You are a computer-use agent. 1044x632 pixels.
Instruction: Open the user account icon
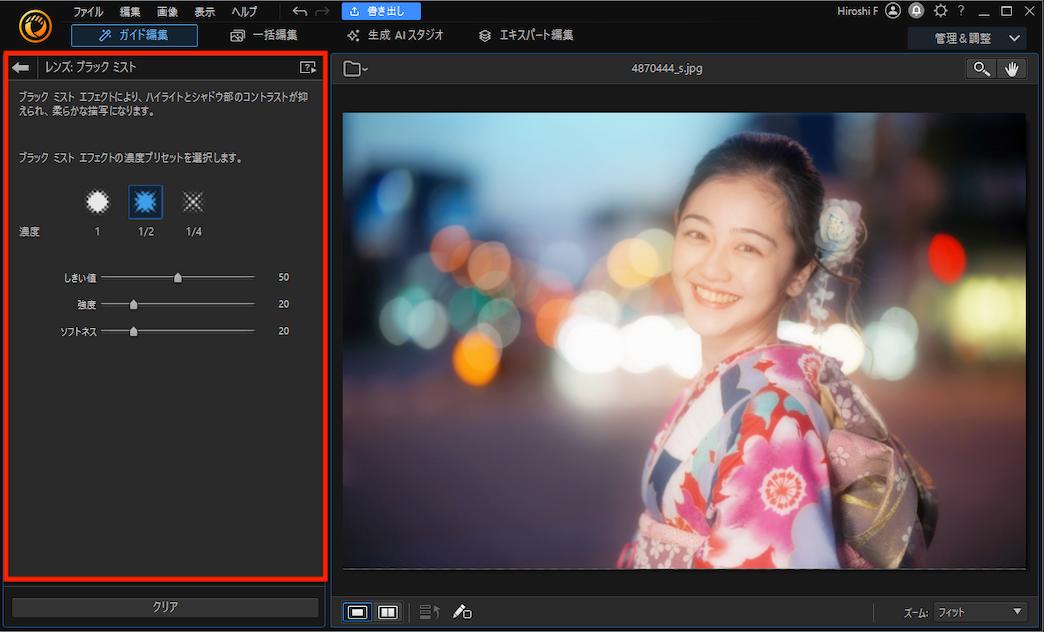pyautogui.click(x=893, y=11)
